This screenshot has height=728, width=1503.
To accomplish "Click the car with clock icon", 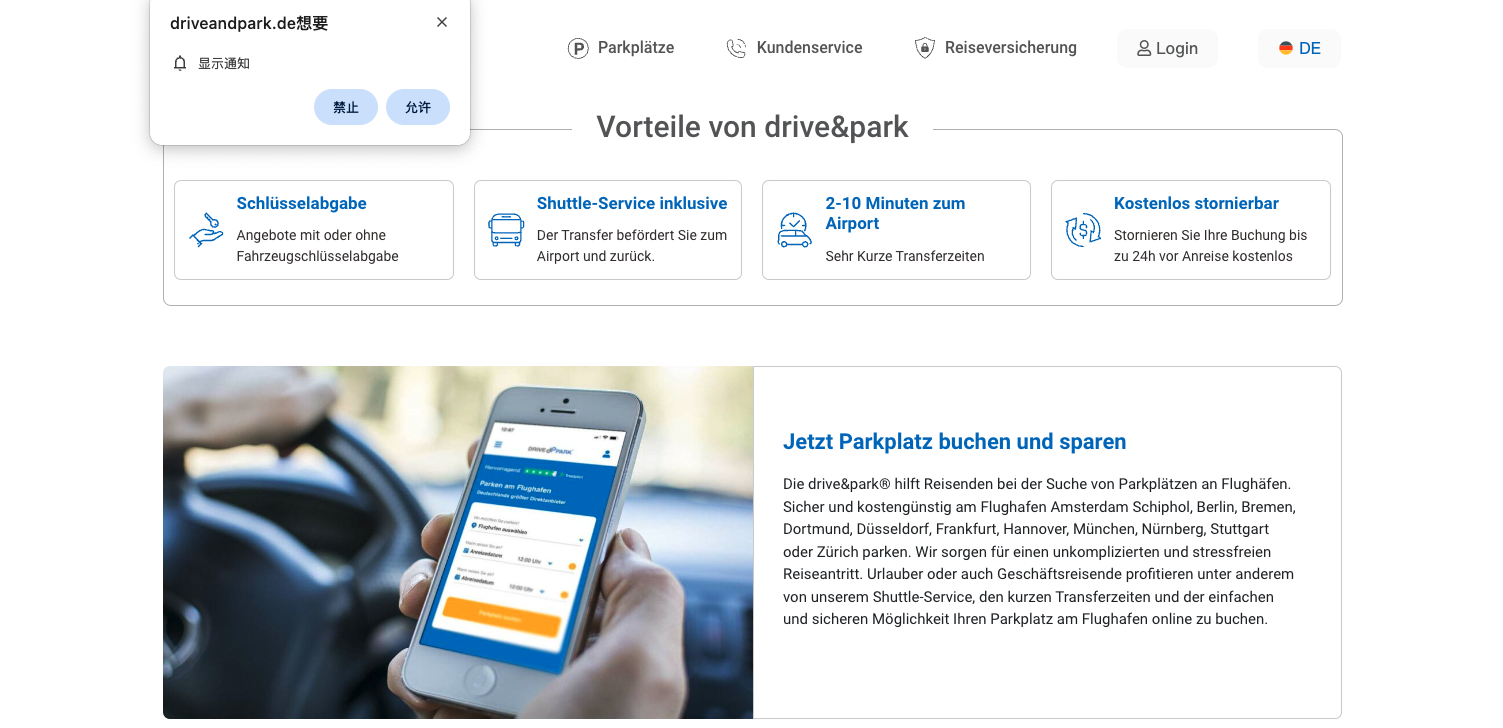I will tap(794, 230).
